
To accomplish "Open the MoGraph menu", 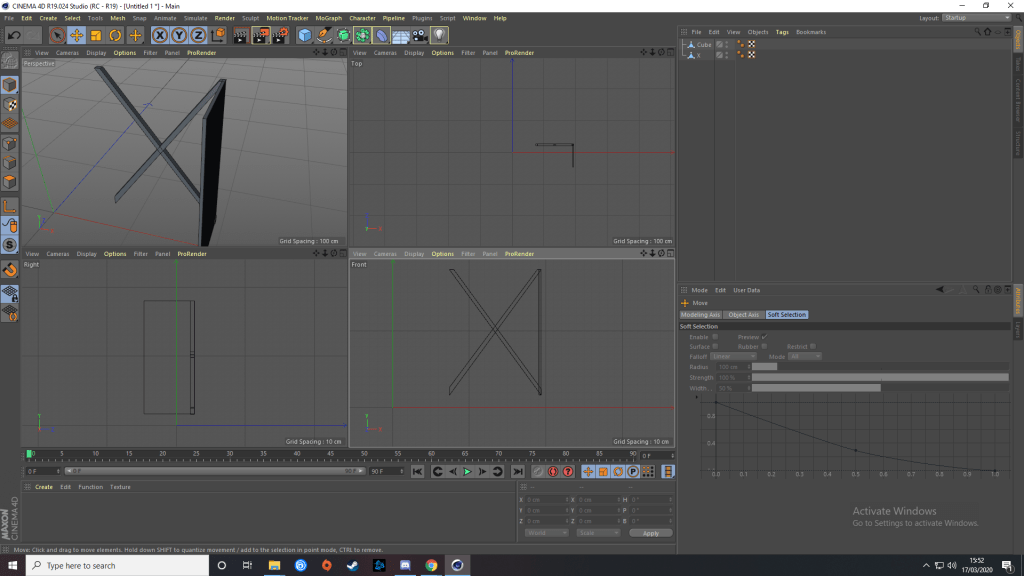I will pyautogui.click(x=328, y=18).
